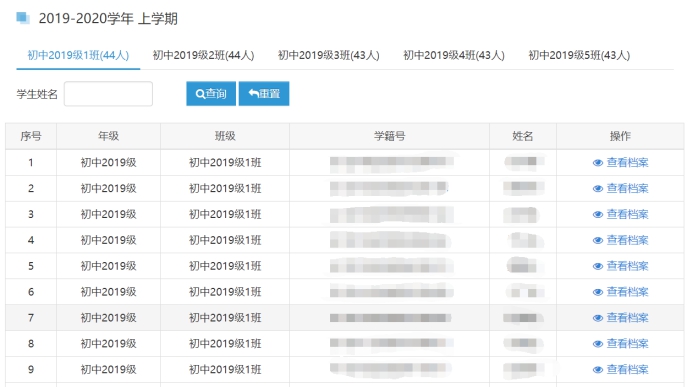Click the blurred name in row 2
Image resolution: width=692 pixels, height=387 pixels.
(524, 188)
